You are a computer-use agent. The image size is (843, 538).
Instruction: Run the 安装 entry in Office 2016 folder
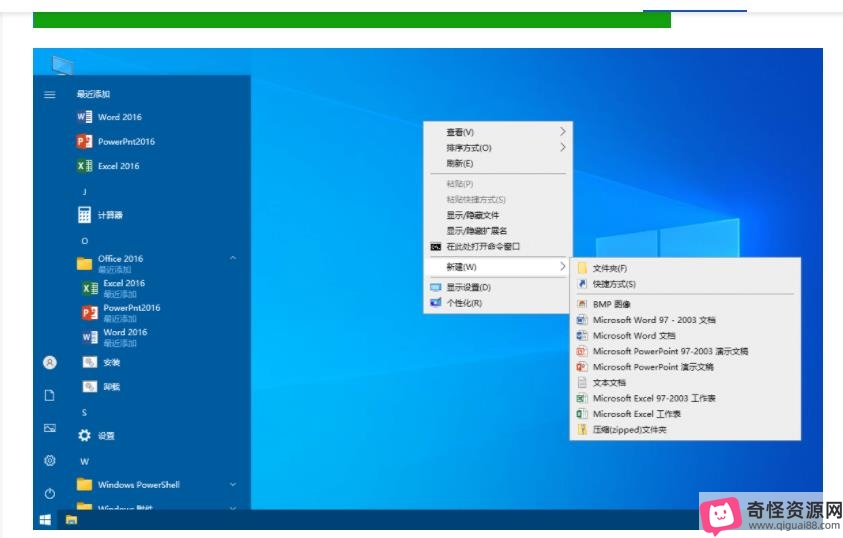pyautogui.click(x=101, y=362)
